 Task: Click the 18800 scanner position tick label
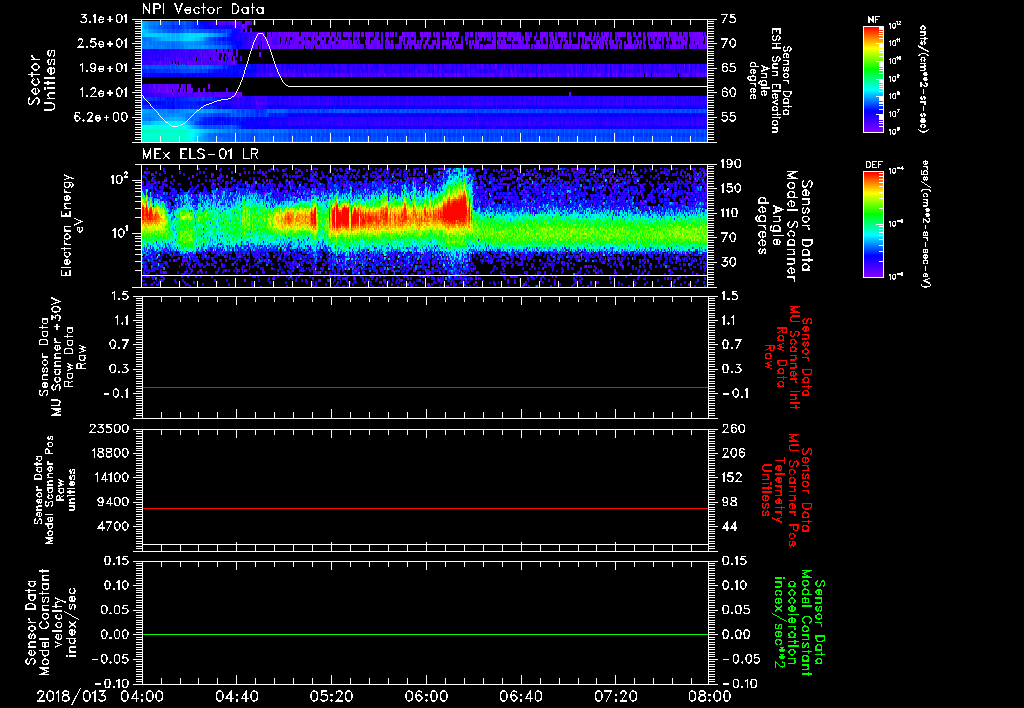click(x=109, y=453)
